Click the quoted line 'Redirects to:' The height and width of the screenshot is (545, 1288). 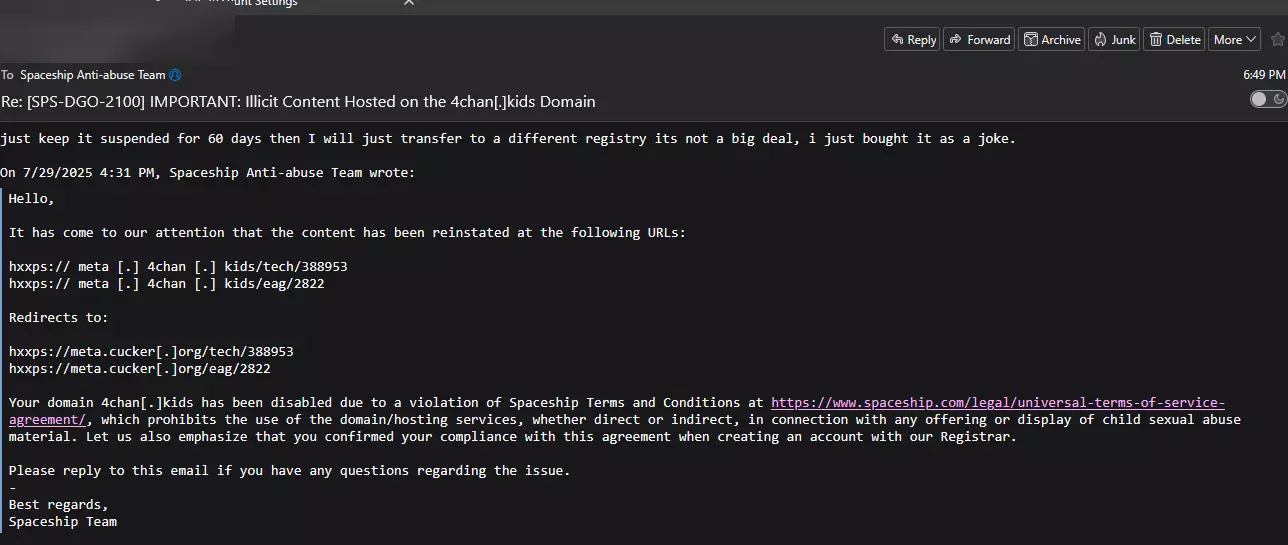[x=59, y=317]
